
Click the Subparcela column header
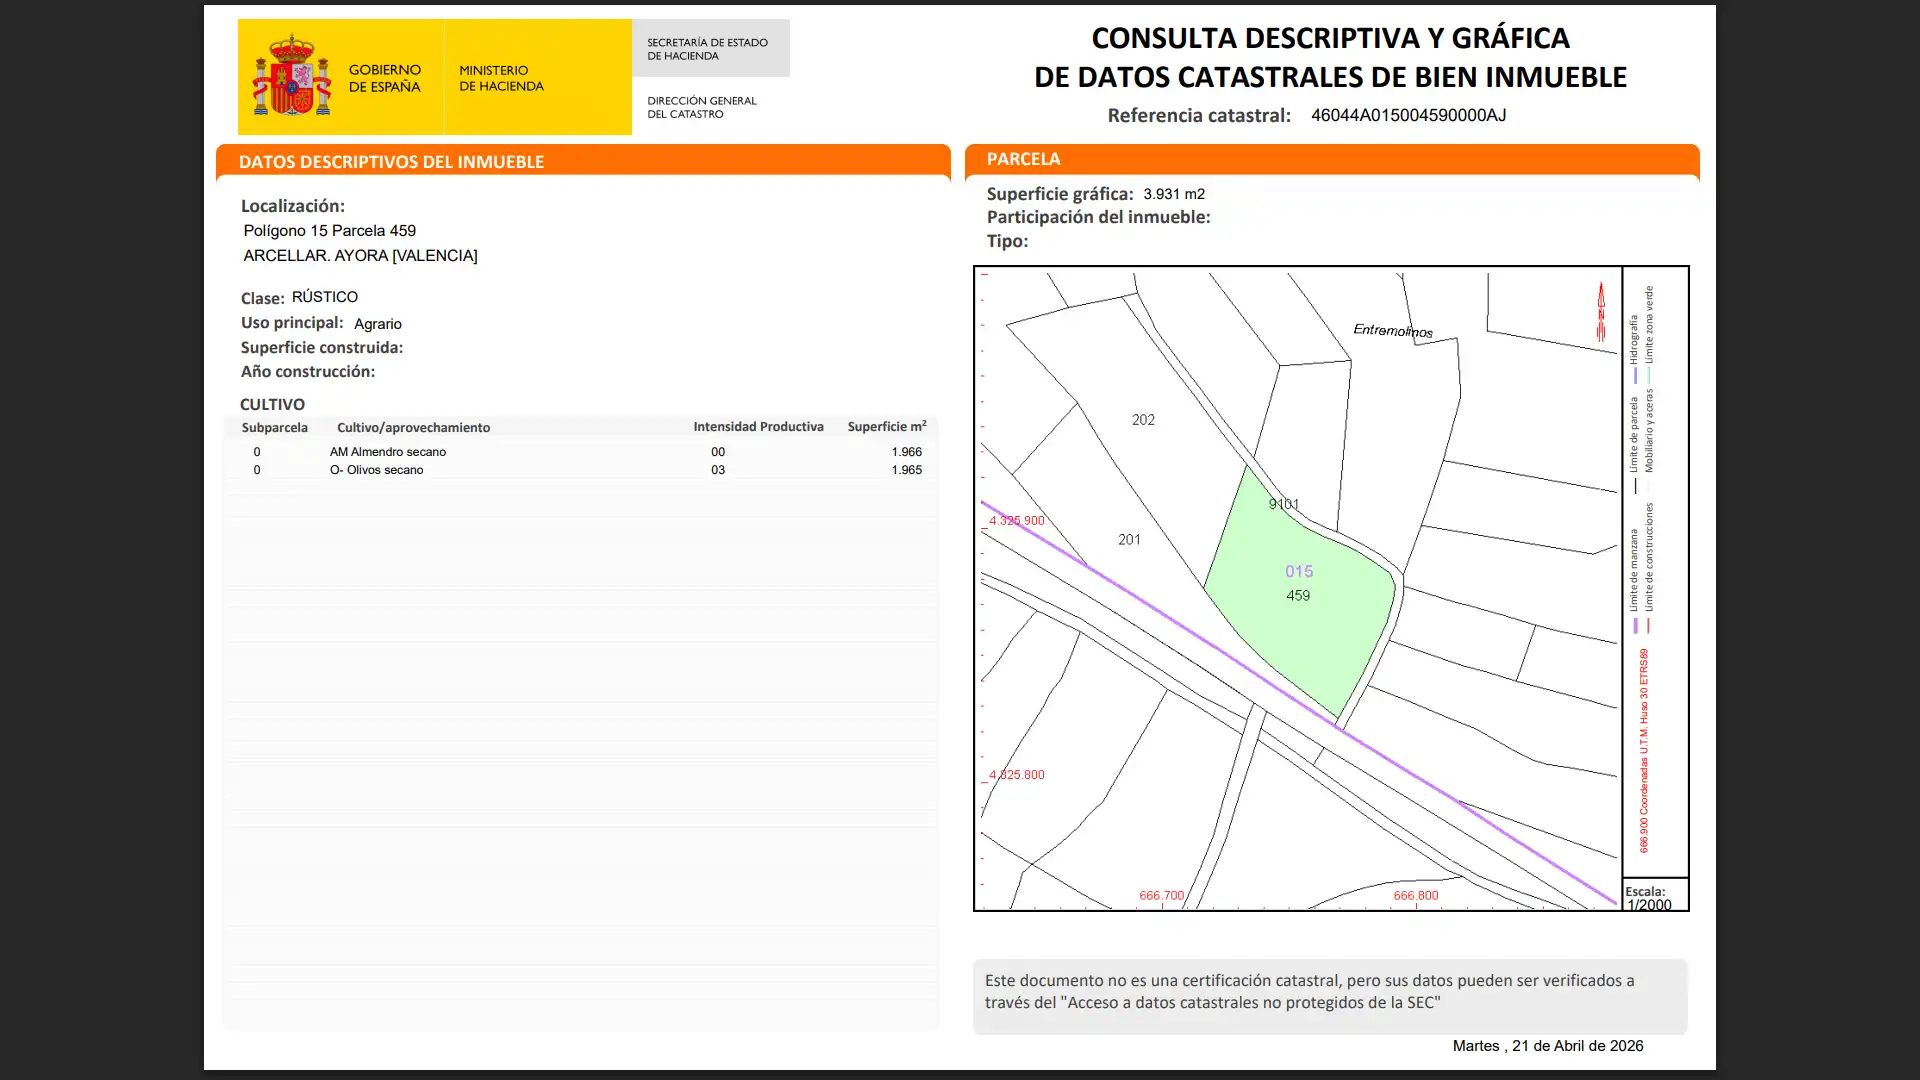click(x=275, y=428)
